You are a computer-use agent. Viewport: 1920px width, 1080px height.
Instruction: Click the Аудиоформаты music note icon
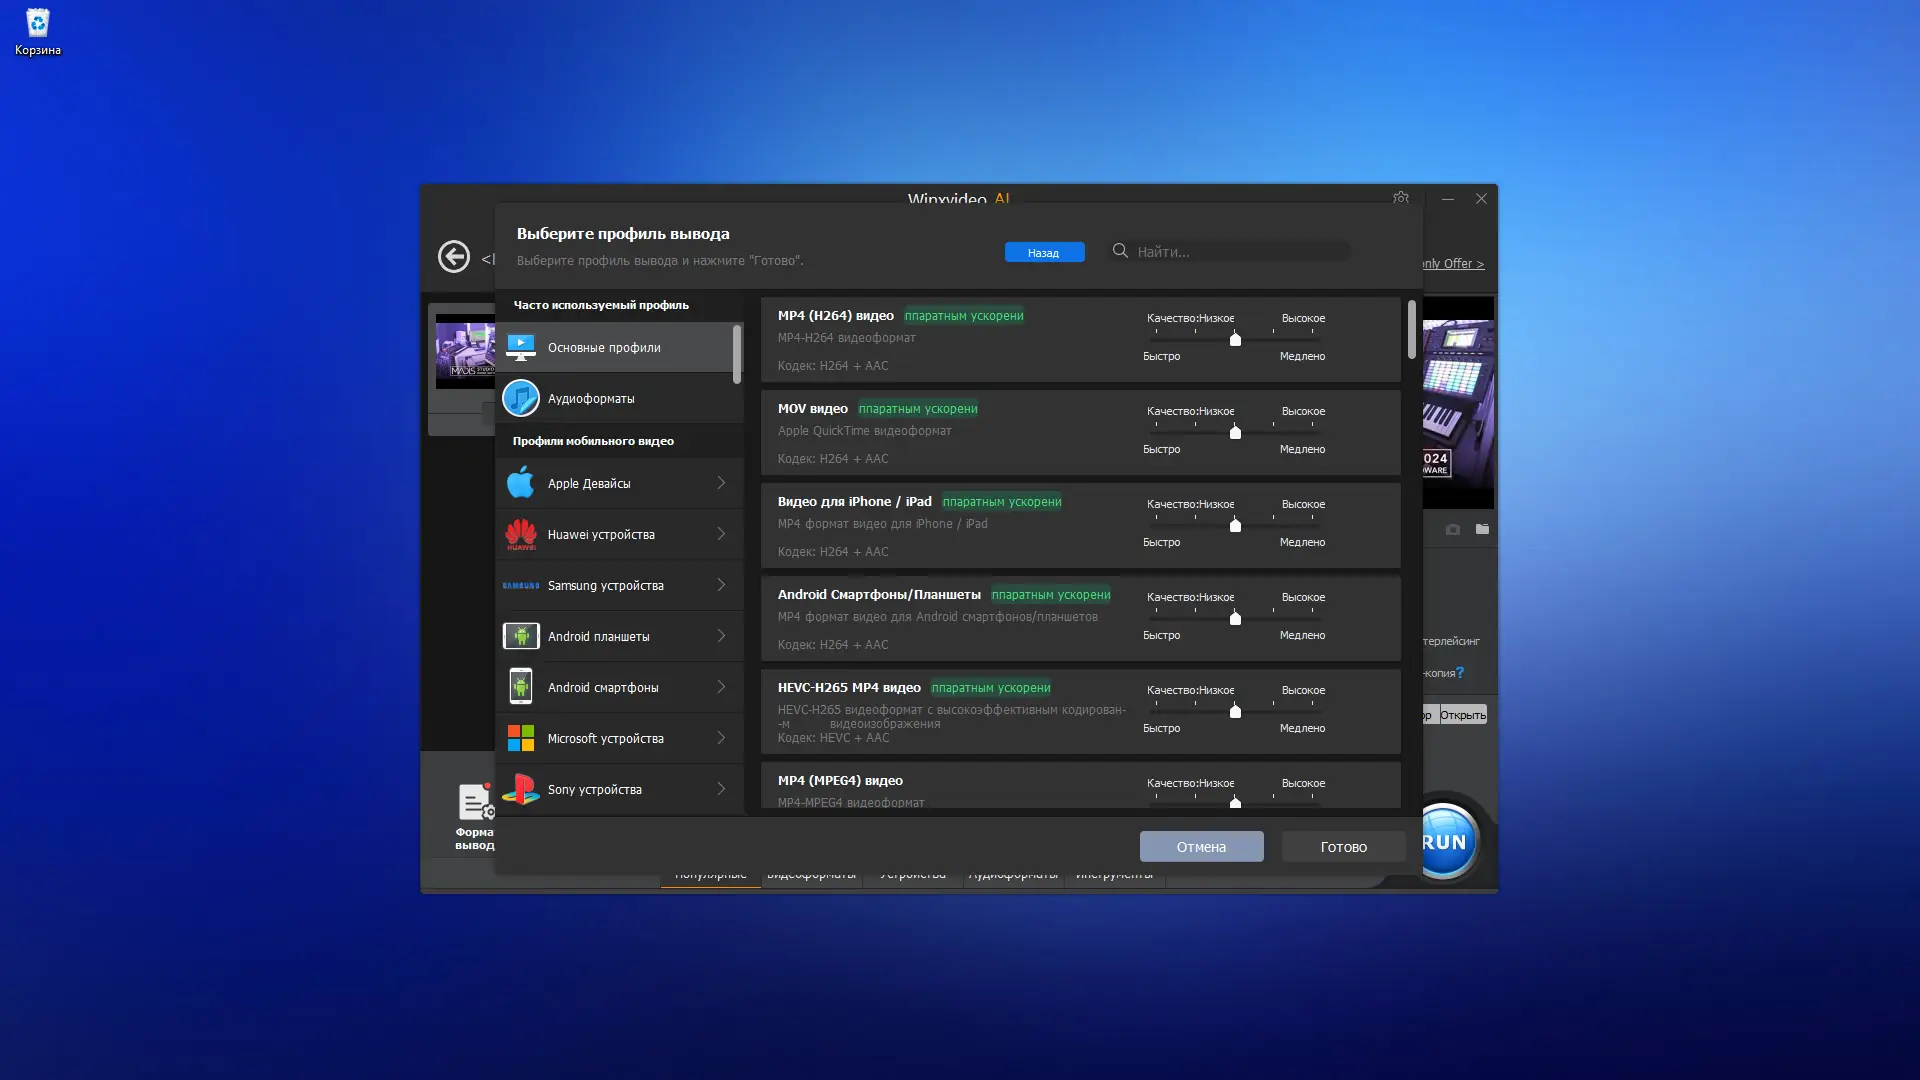(x=520, y=398)
